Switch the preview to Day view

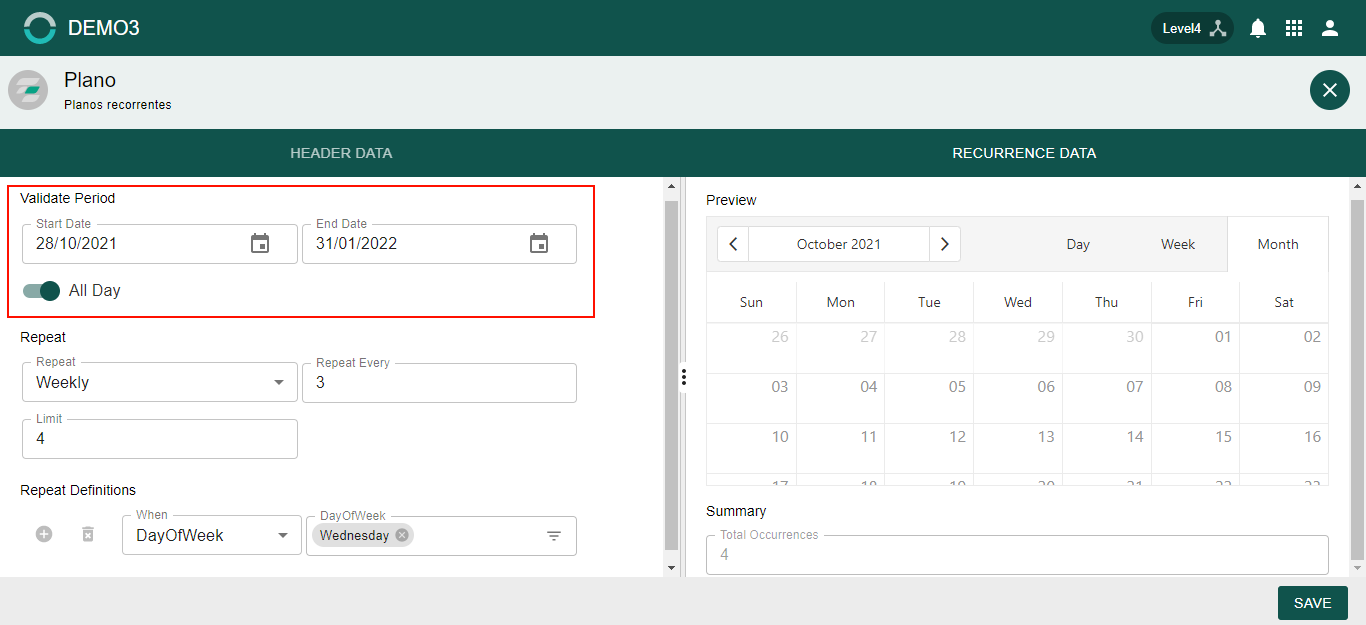1078,244
